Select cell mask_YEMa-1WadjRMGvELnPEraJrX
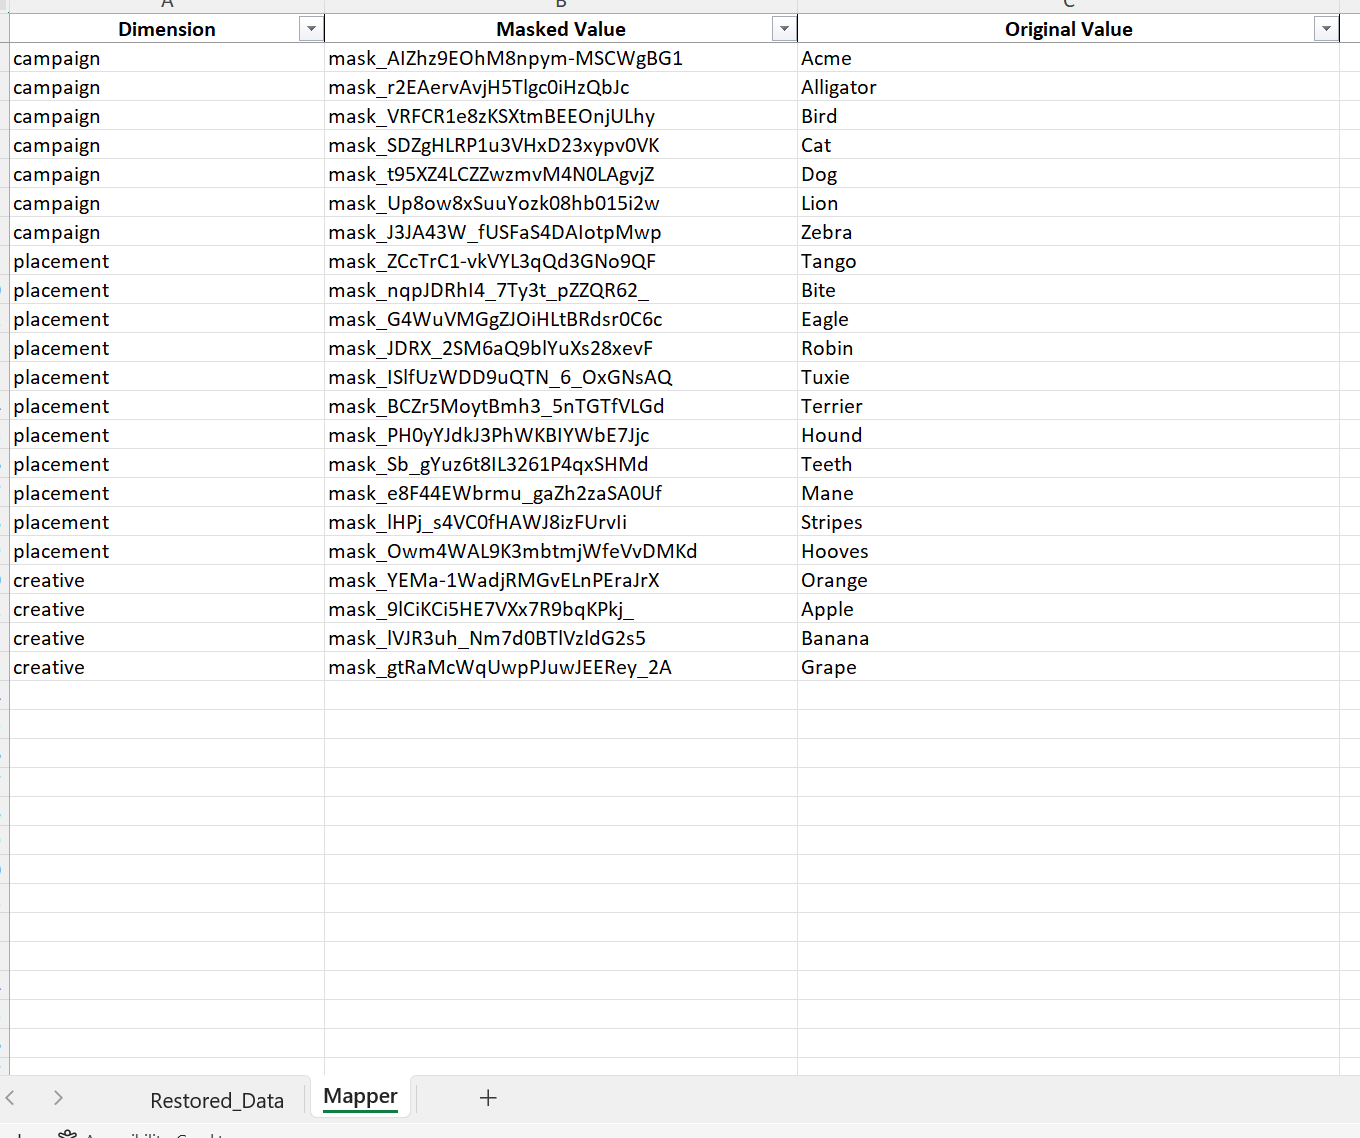The image size is (1360, 1138). point(561,580)
